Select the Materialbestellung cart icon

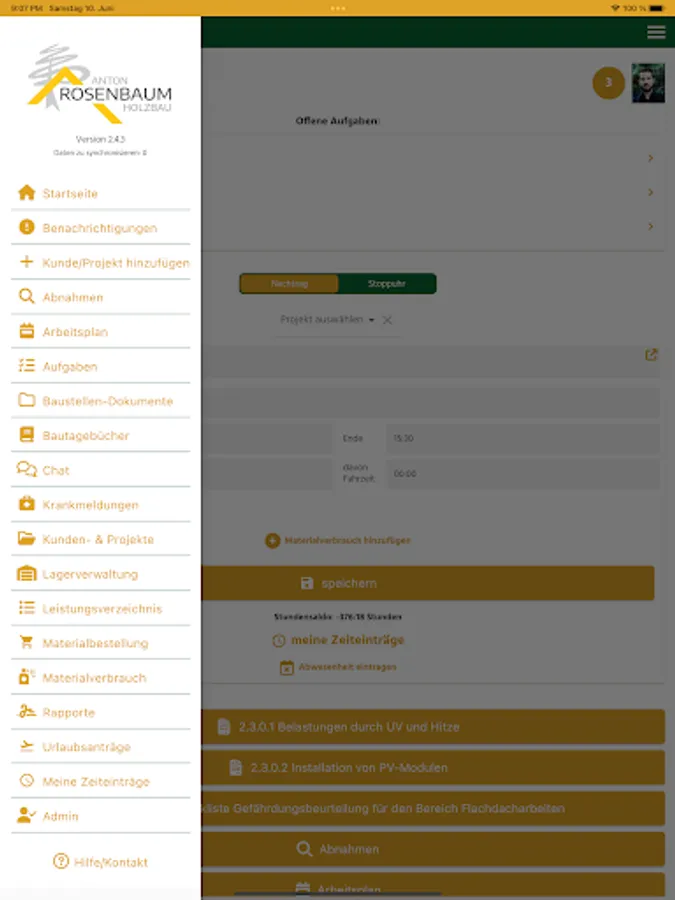click(26, 642)
